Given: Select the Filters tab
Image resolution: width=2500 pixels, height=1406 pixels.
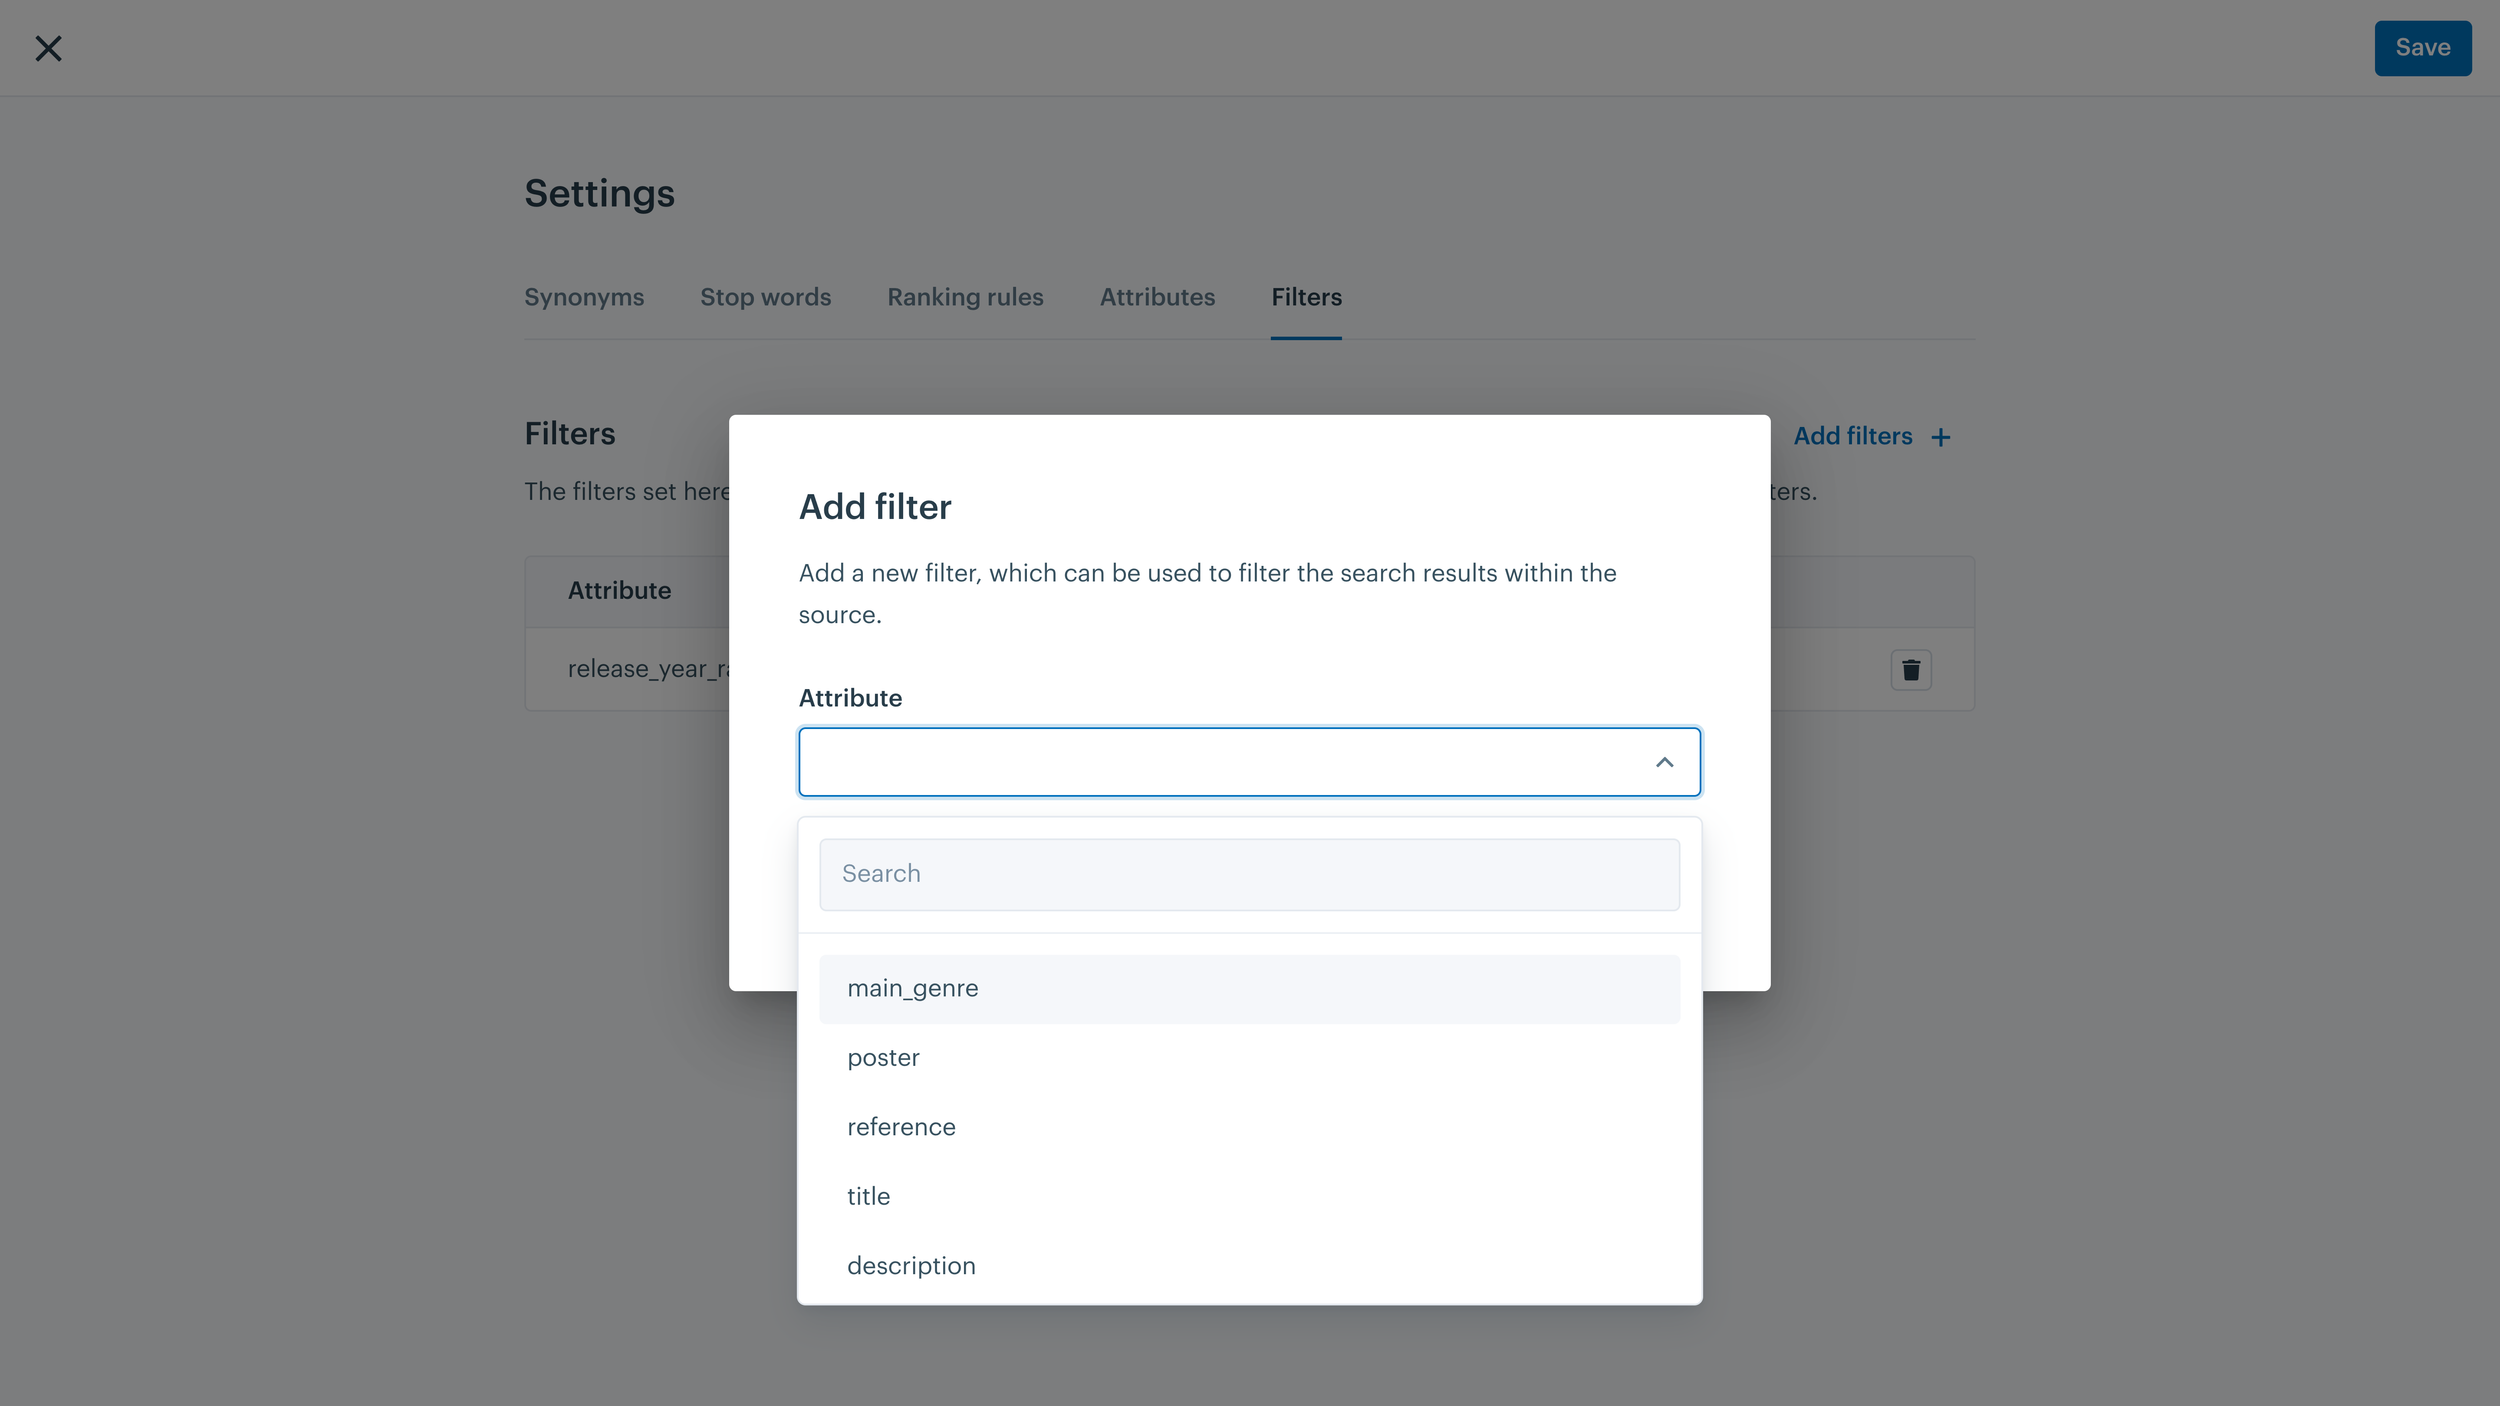Looking at the screenshot, I should click(1306, 297).
